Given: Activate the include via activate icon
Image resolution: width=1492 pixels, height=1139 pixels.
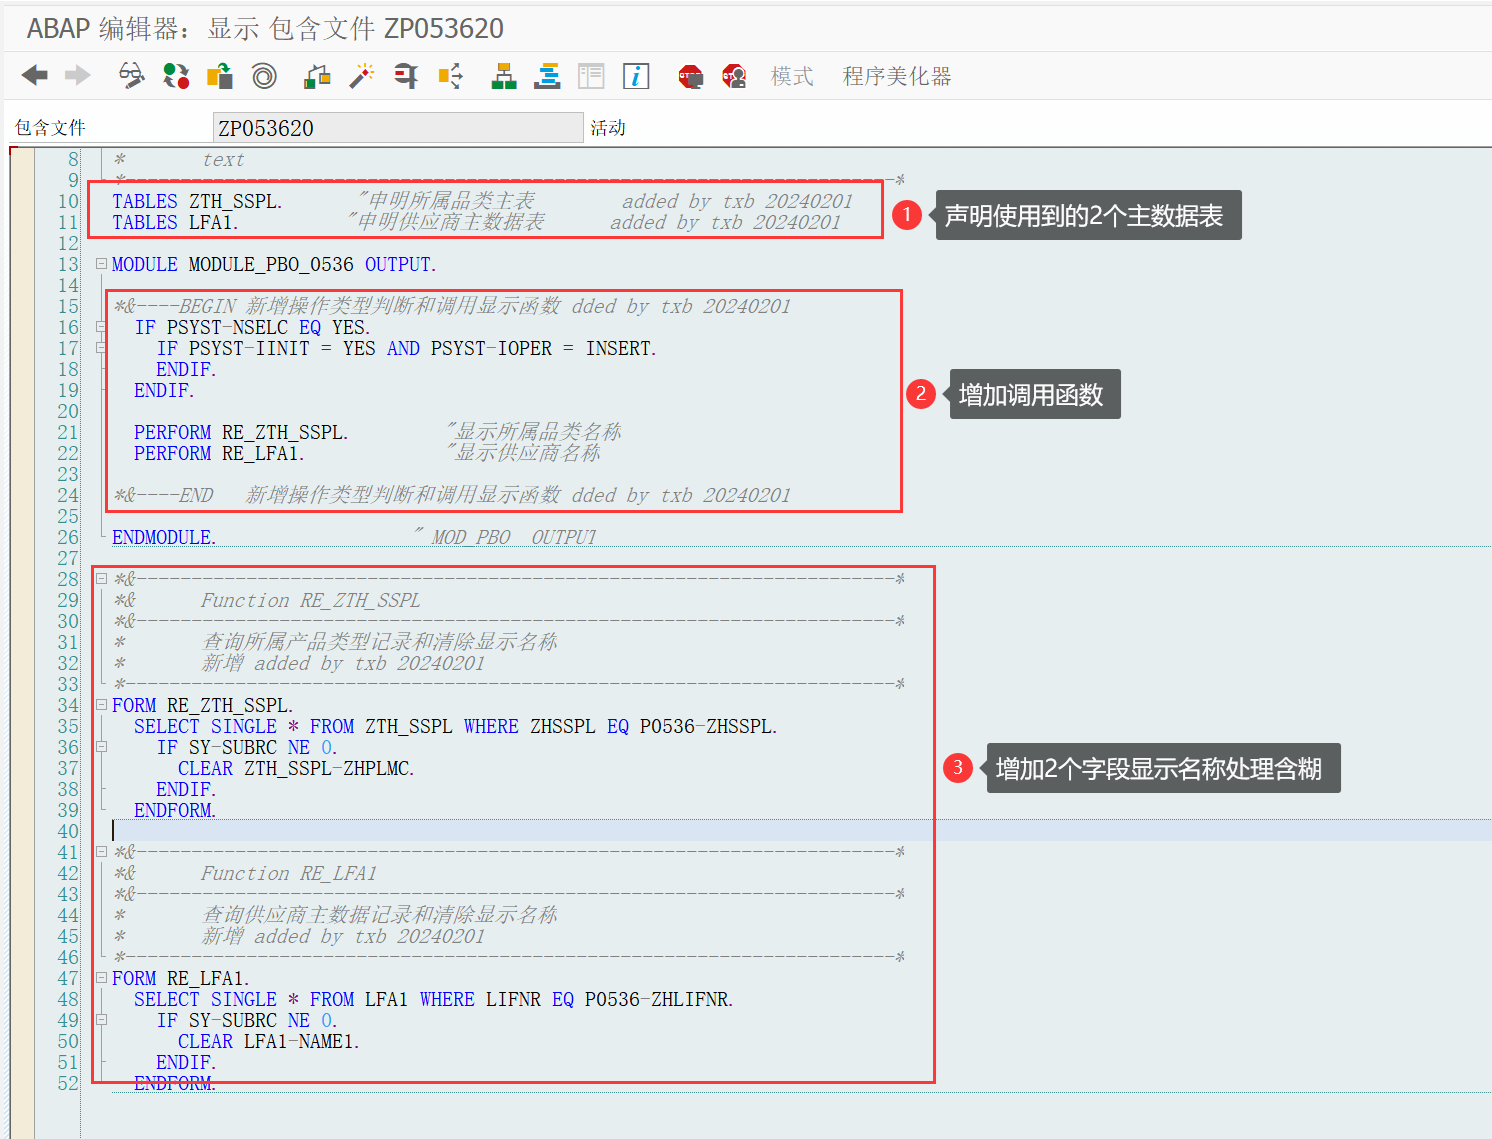Looking at the screenshot, I should pyautogui.click(x=220, y=75).
